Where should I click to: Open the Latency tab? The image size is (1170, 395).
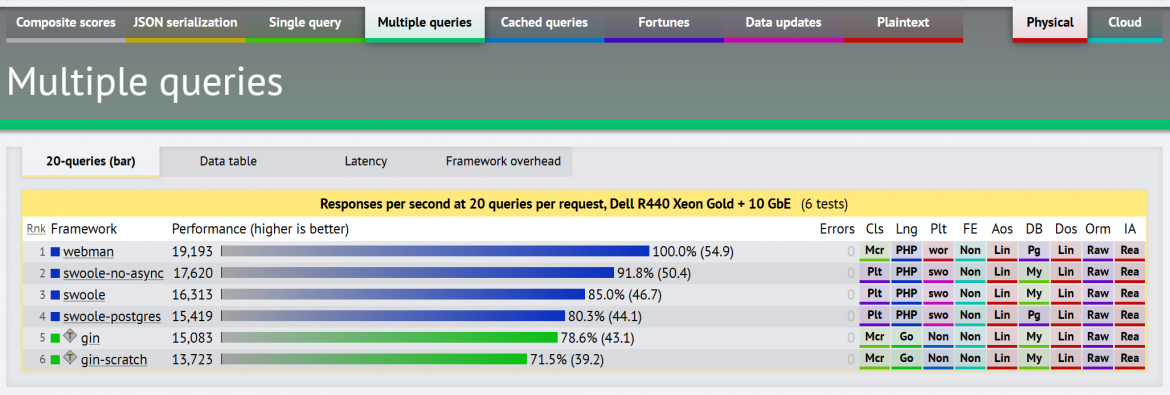point(366,161)
